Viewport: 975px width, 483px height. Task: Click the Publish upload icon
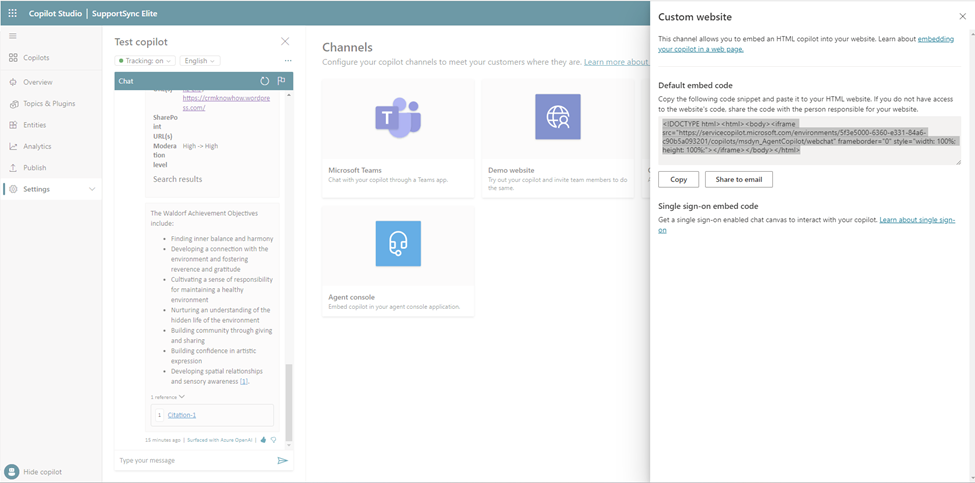click(13, 168)
